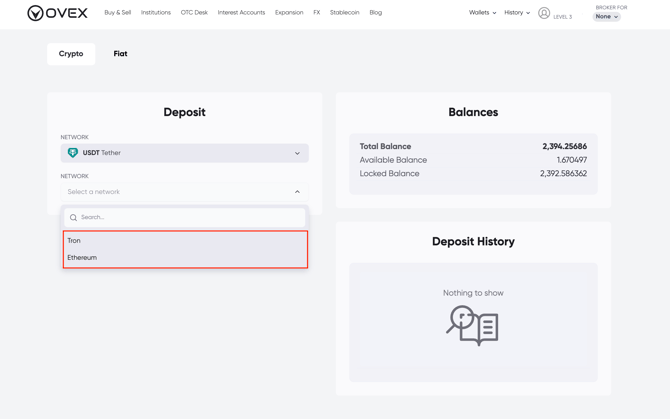
Task: Click the Nothing to show message
Action: click(x=473, y=293)
